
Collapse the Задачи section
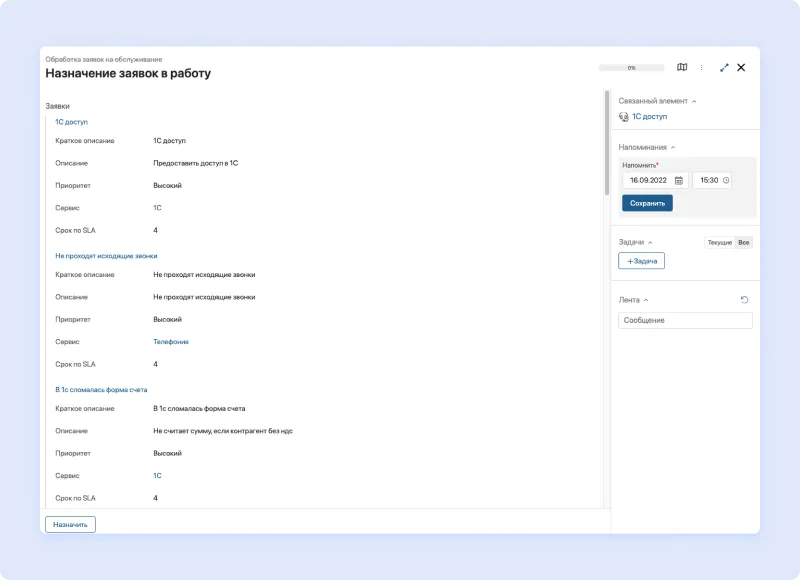tap(650, 243)
